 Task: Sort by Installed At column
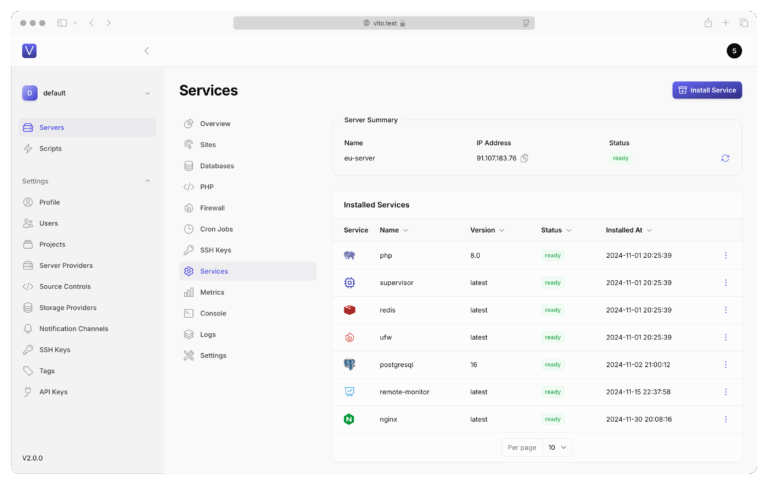630,230
